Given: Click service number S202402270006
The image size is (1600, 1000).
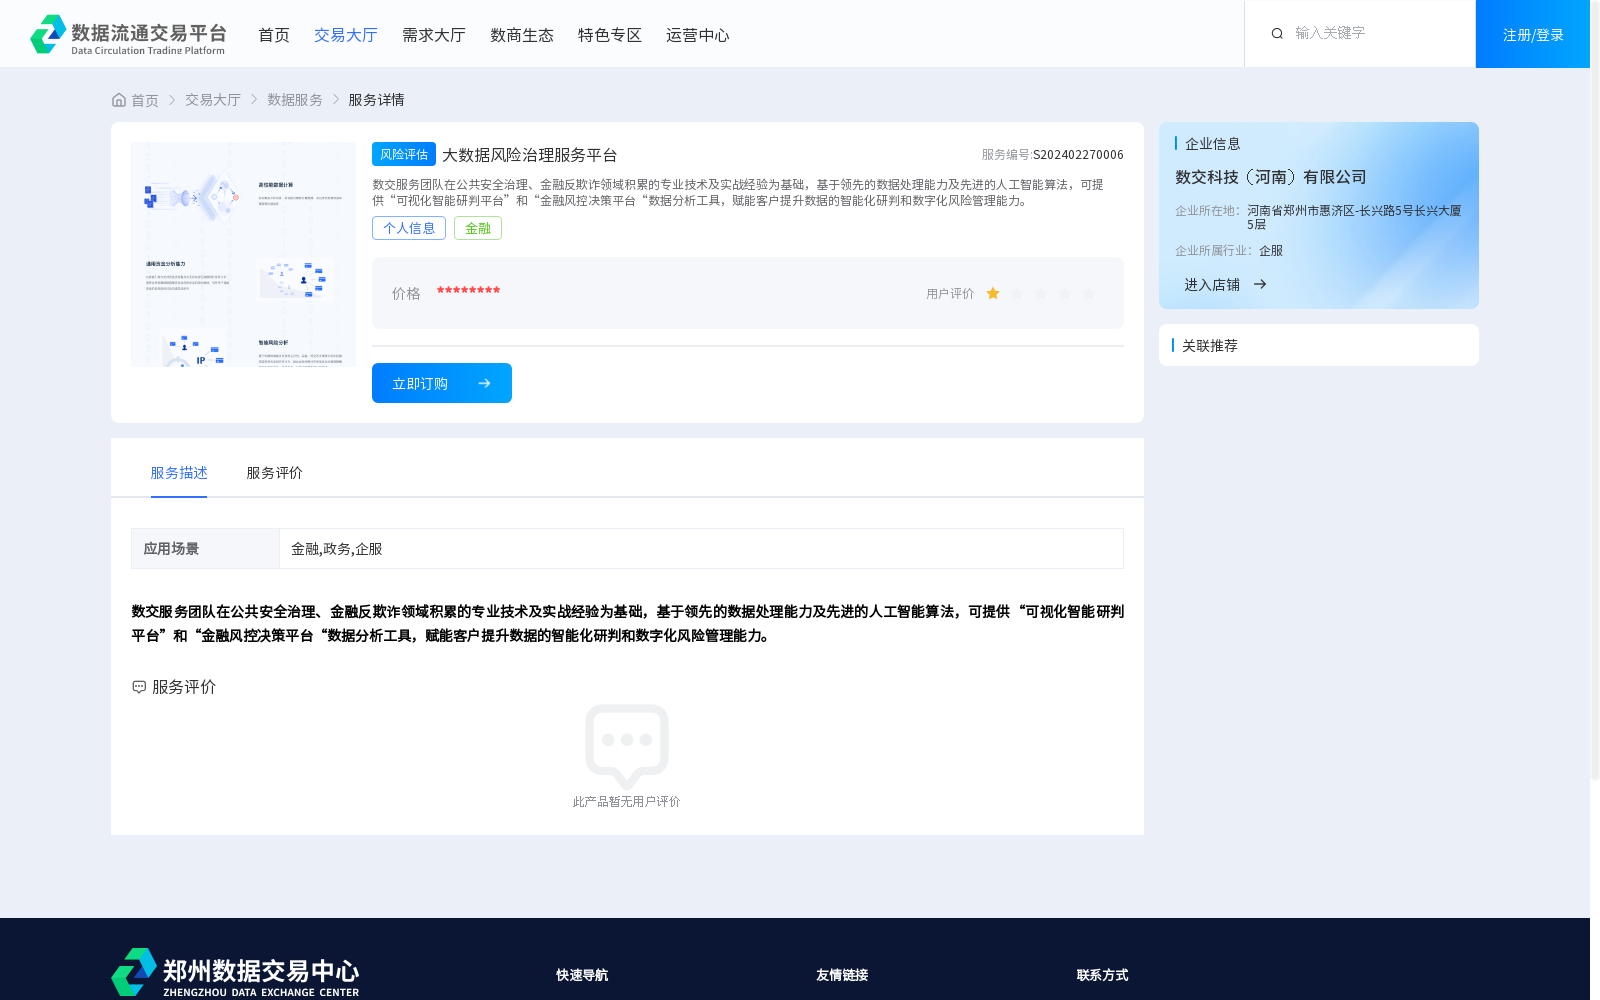Looking at the screenshot, I should pyautogui.click(x=1078, y=155).
